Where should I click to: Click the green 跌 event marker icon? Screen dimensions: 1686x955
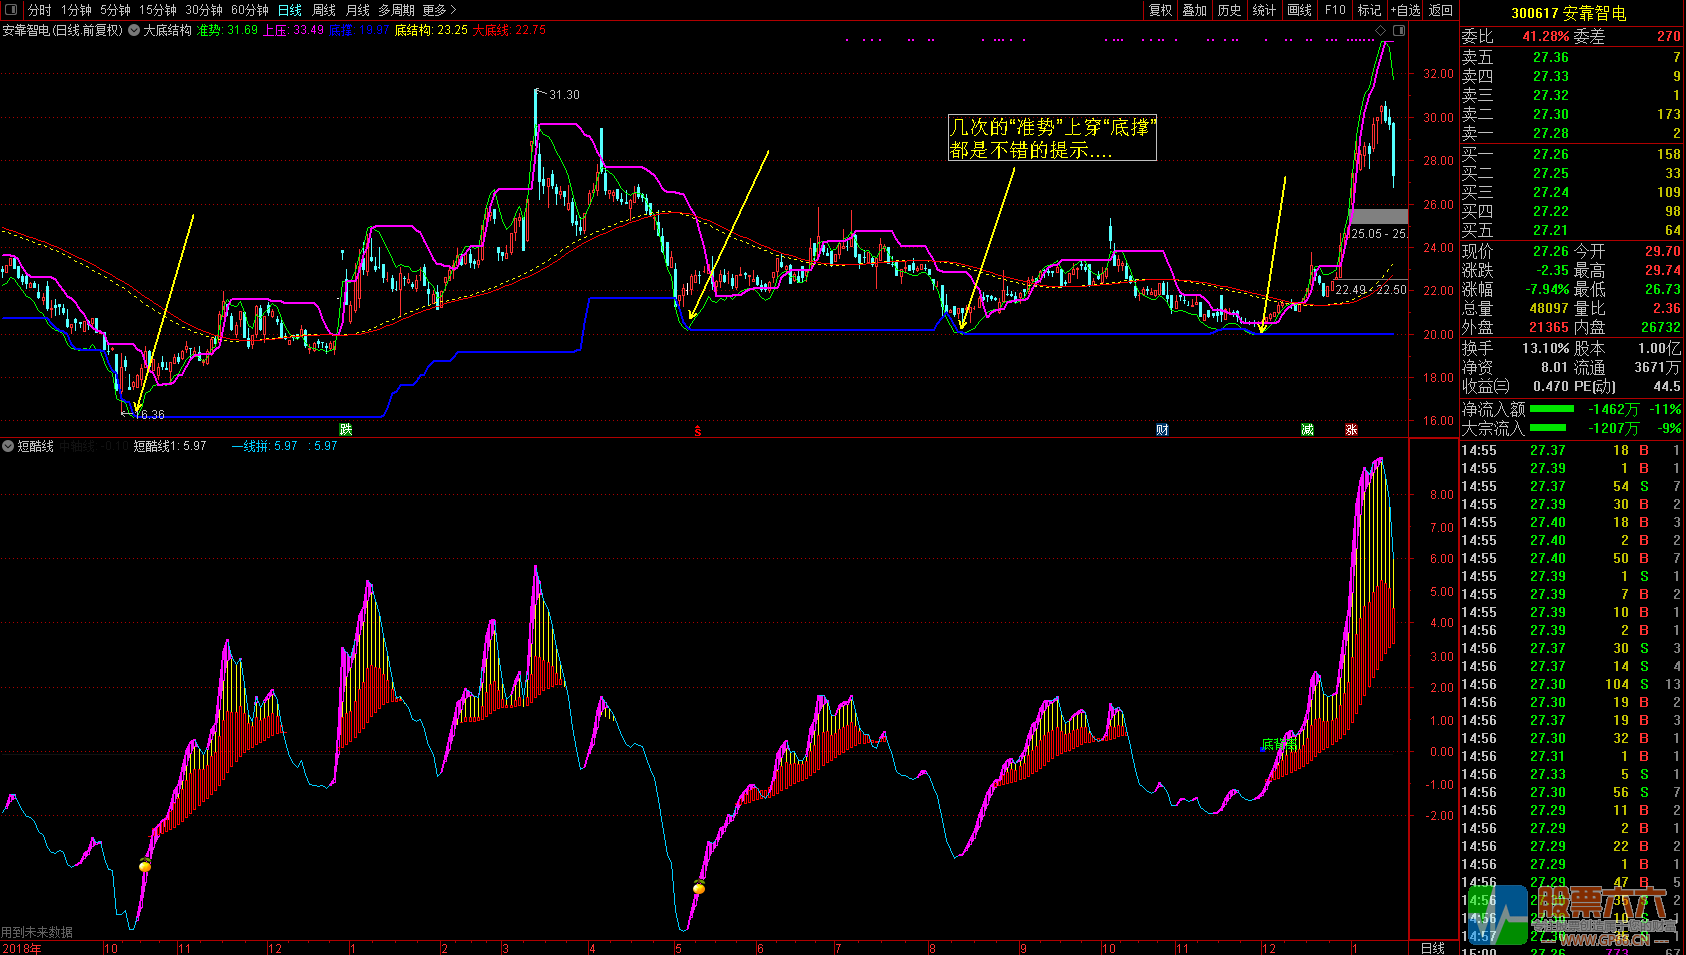click(x=346, y=430)
